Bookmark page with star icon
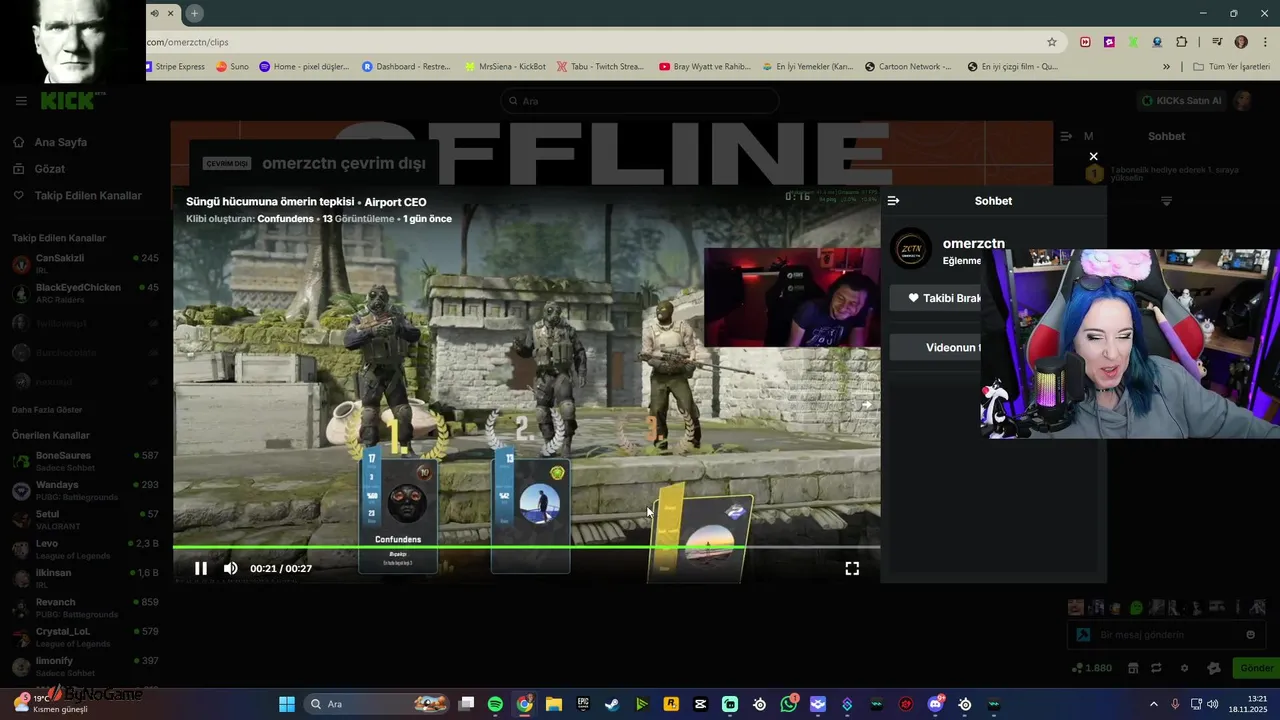The width and height of the screenshot is (1280, 720). click(x=1052, y=42)
